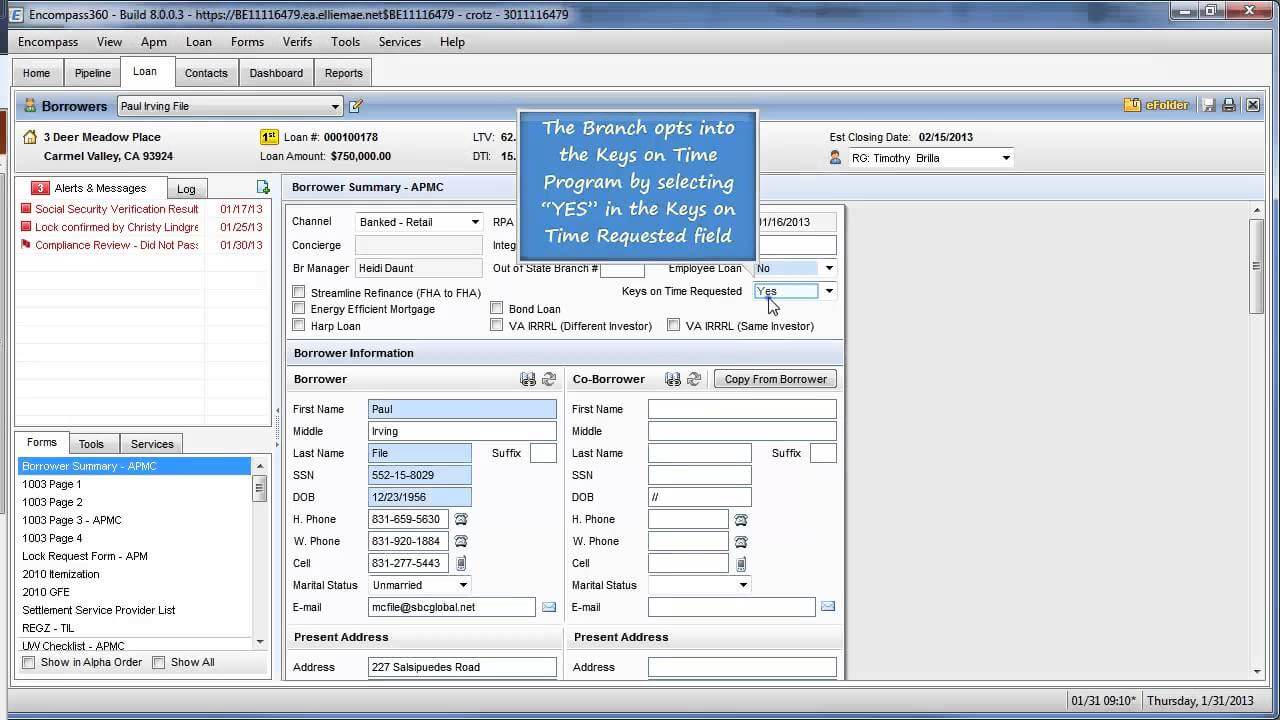Save the loan file using the disk icon
The height and width of the screenshot is (720, 1280).
click(x=1207, y=104)
